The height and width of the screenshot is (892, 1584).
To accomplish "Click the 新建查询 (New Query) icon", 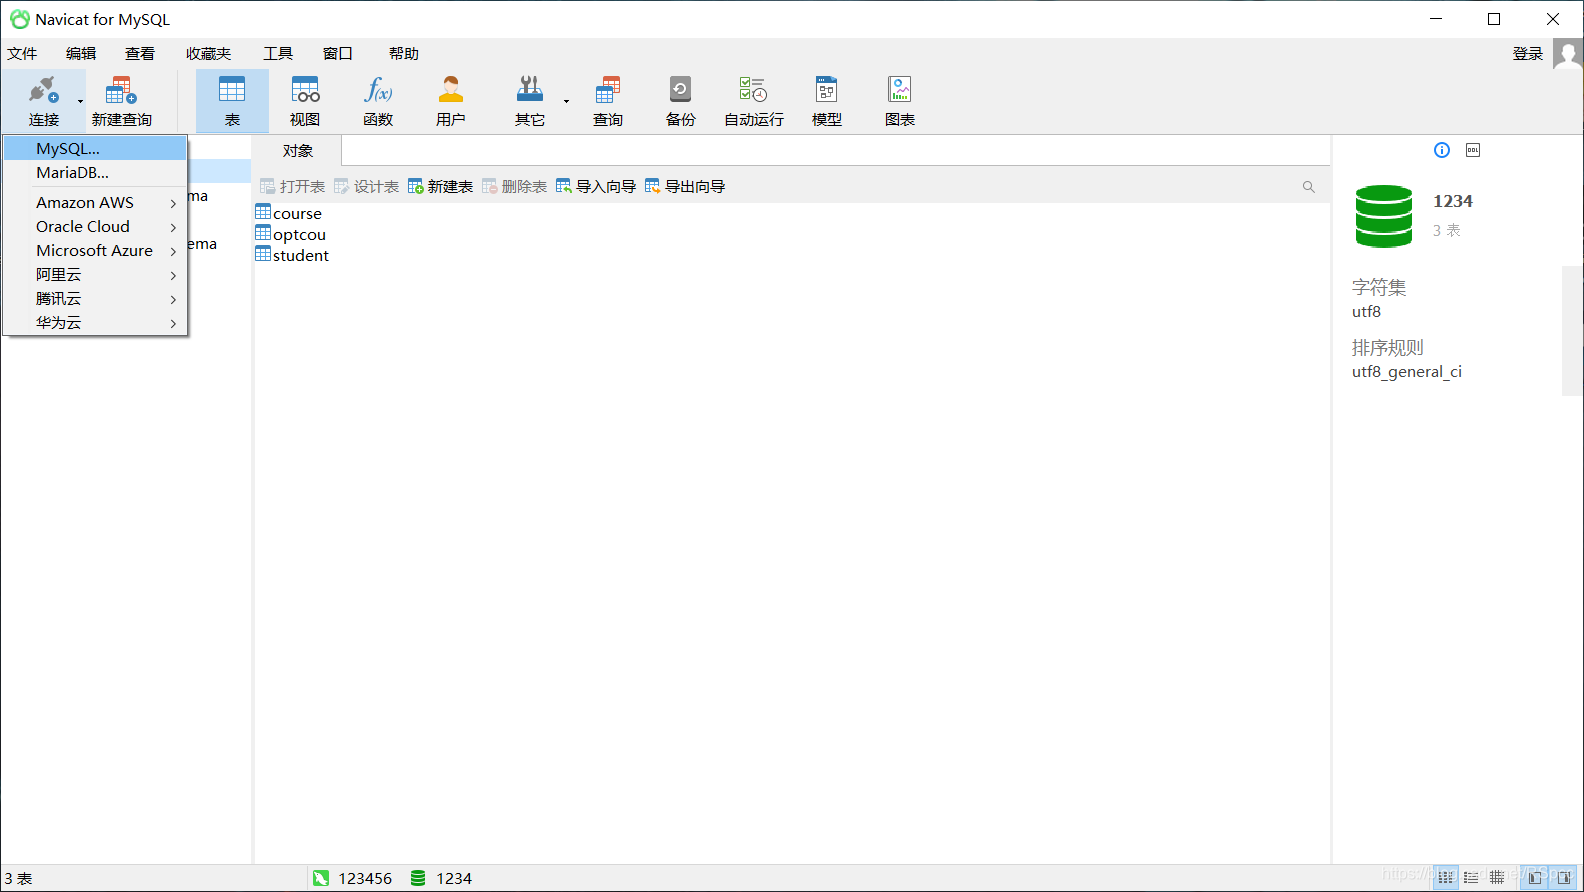I will point(121,90).
